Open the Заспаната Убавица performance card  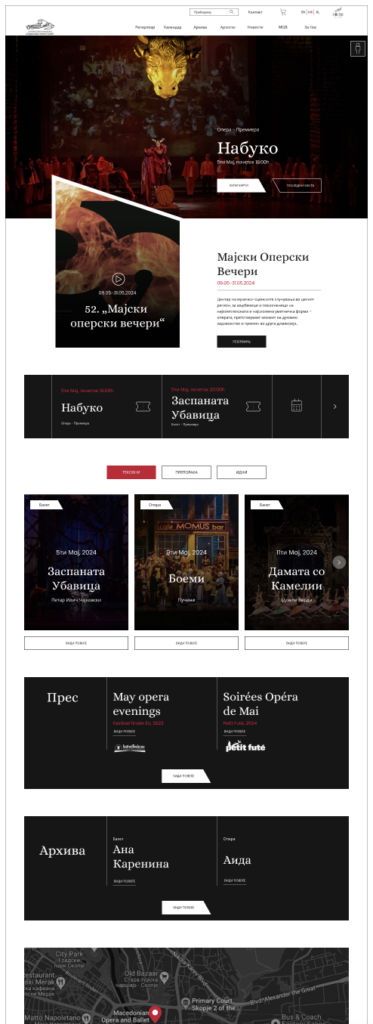(76, 562)
